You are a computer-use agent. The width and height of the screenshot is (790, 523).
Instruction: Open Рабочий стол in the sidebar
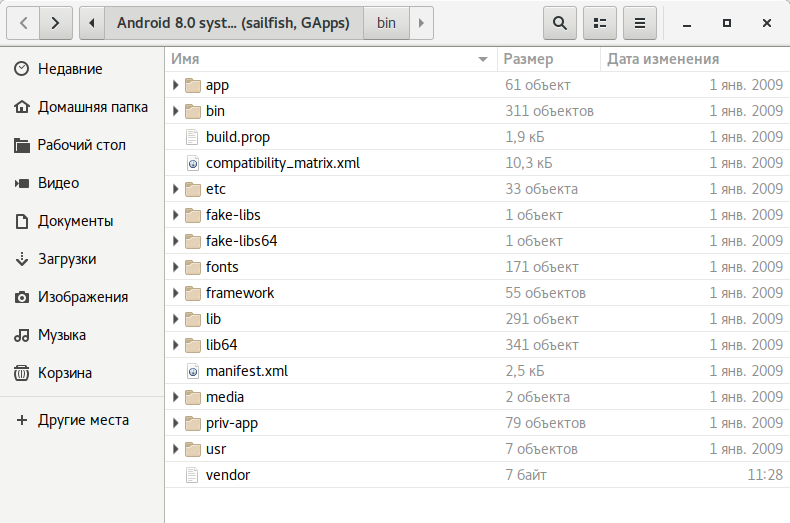[x=82, y=145]
